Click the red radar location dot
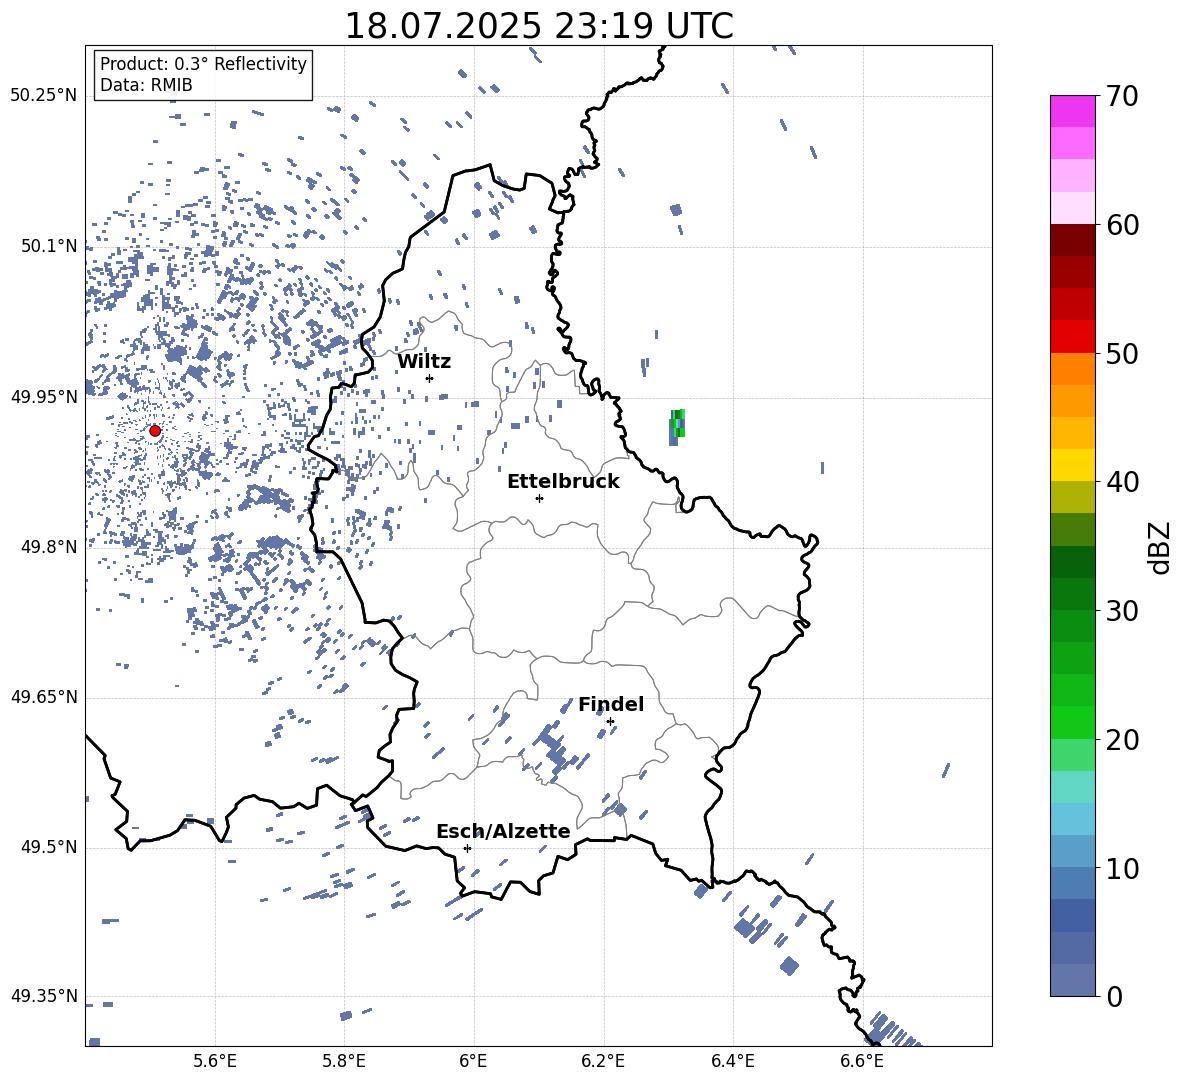Image resolution: width=1184 pixels, height=1081 pixels. point(155,431)
